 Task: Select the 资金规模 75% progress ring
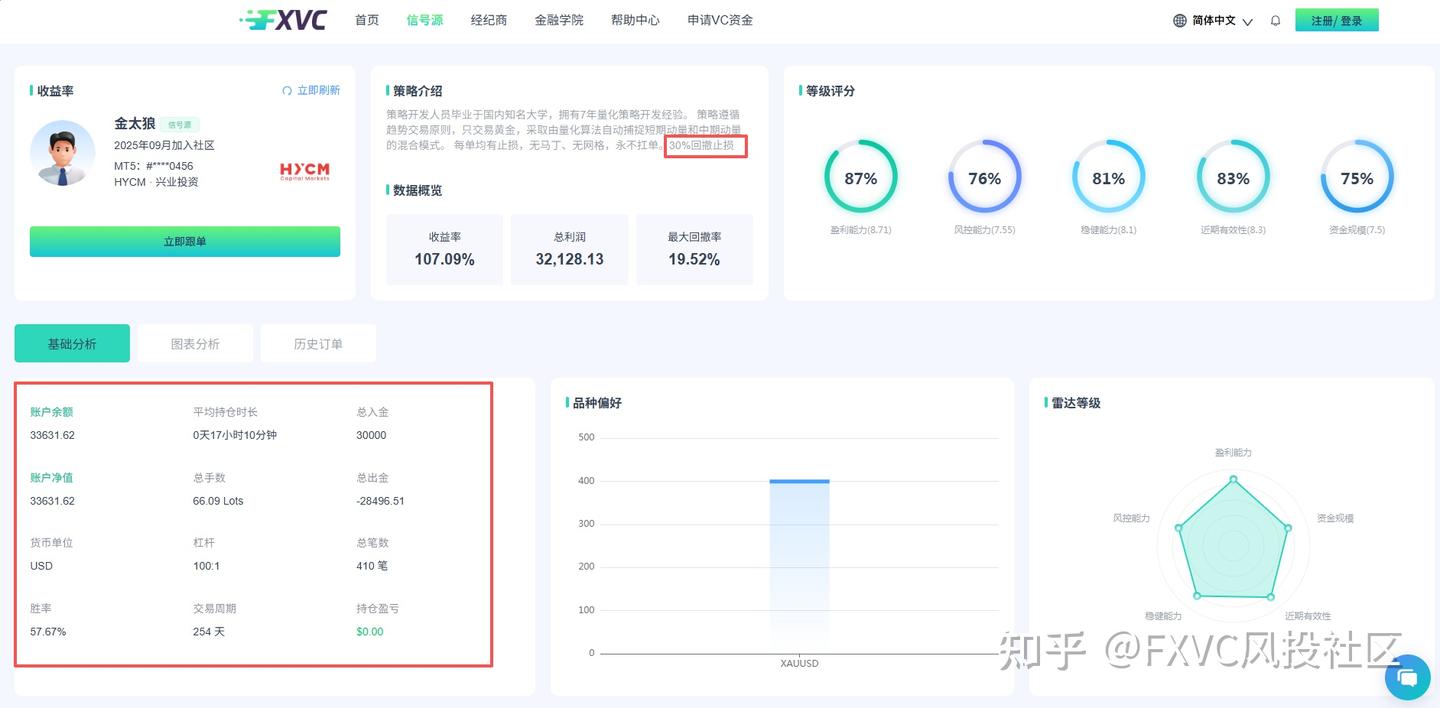(x=1357, y=178)
